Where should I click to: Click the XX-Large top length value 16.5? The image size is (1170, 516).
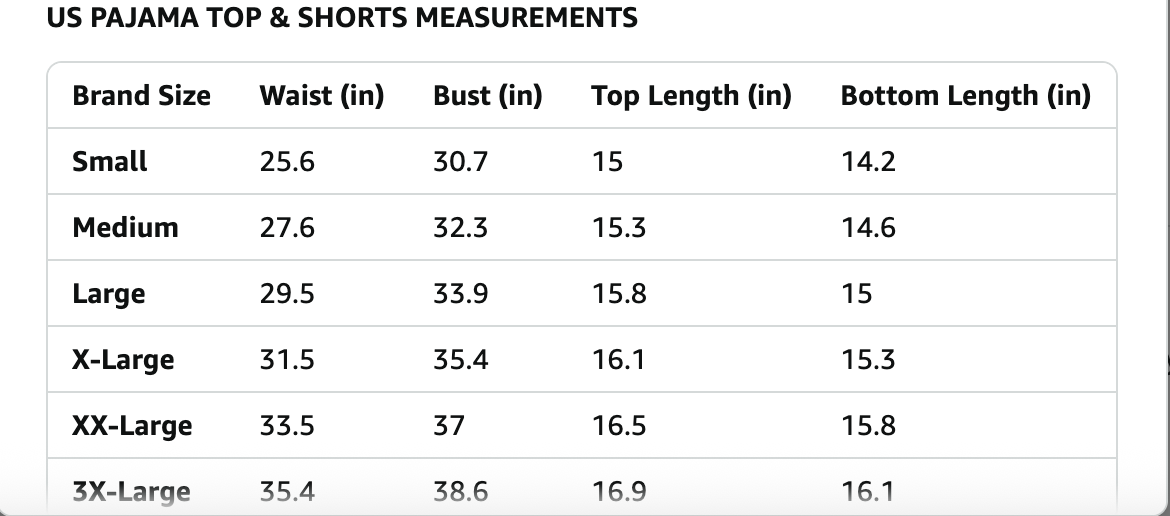click(618, 426)
